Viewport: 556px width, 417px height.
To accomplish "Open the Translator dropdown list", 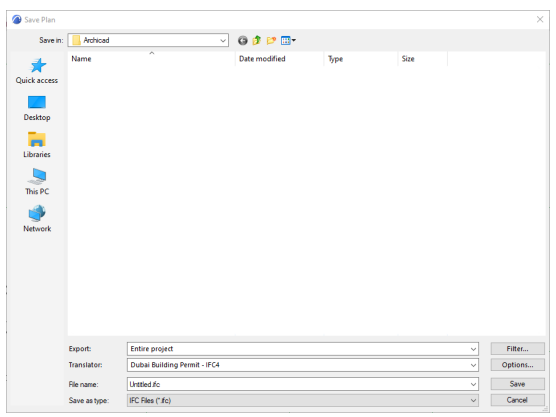I will (302, 365).
